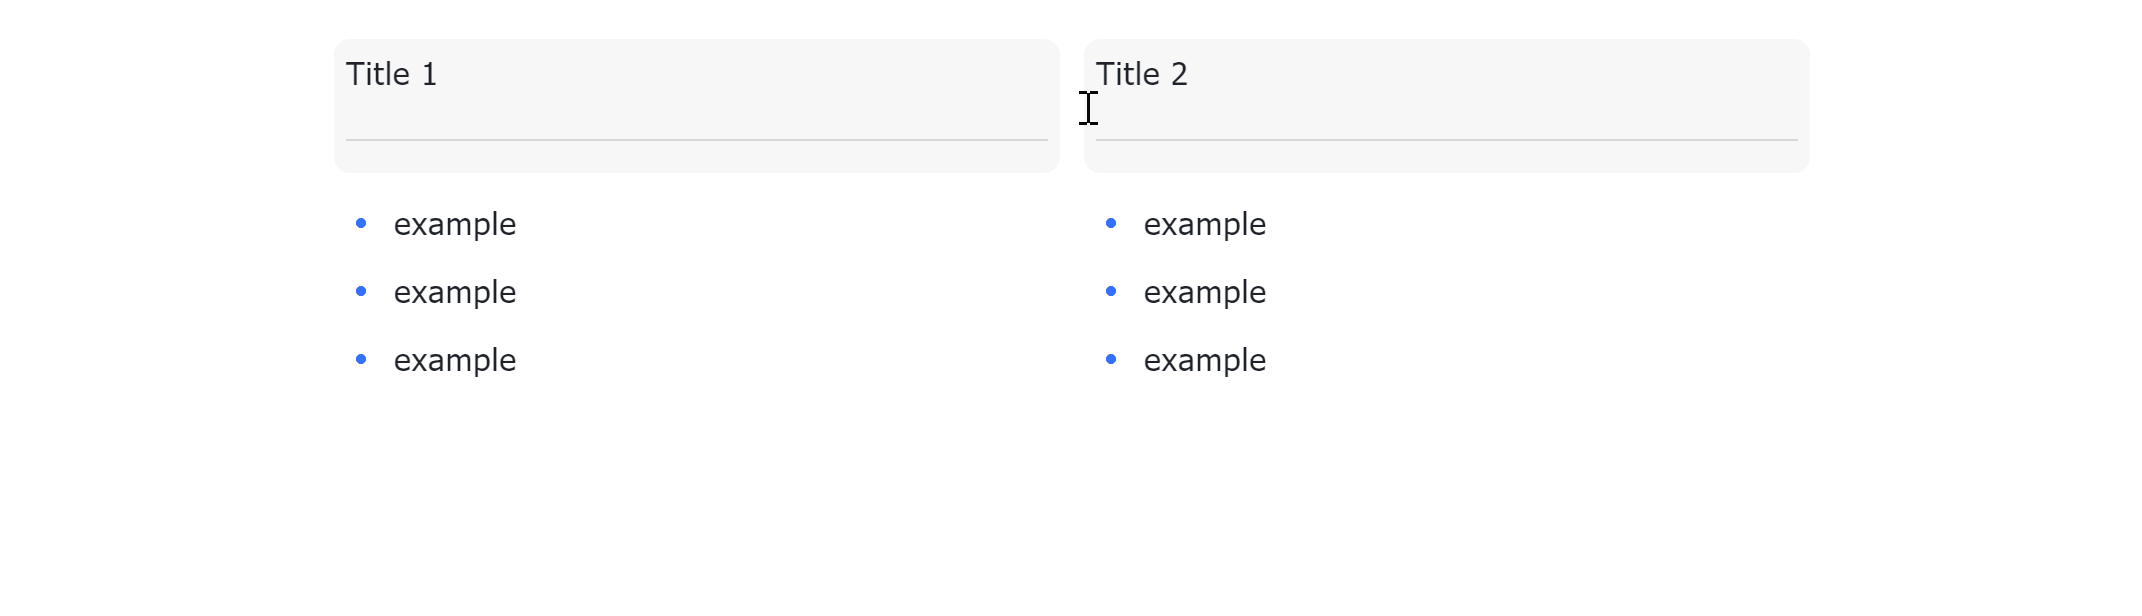Image resolution: width=2142 pixels, height=616 pixels.
Task: Click the third bullet dot under Title 1
Action: pyautogui.click(x=361, y=359)
